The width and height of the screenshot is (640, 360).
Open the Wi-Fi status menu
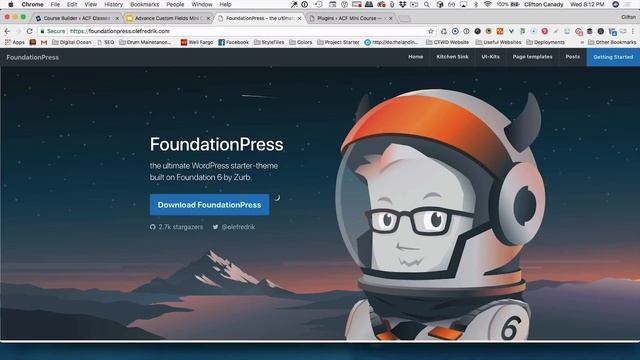487,4
